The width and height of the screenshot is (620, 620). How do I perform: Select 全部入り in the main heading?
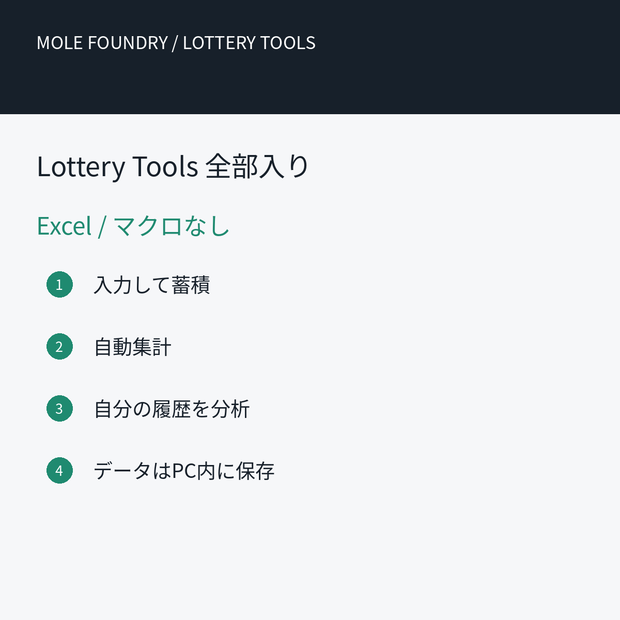pos(257,166)
